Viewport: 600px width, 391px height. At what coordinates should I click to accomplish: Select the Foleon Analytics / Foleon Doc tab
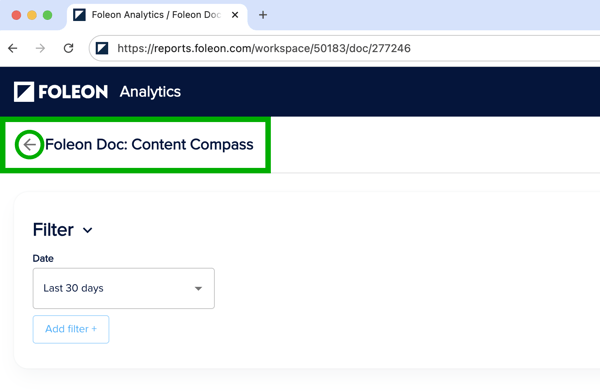(157, 15)
